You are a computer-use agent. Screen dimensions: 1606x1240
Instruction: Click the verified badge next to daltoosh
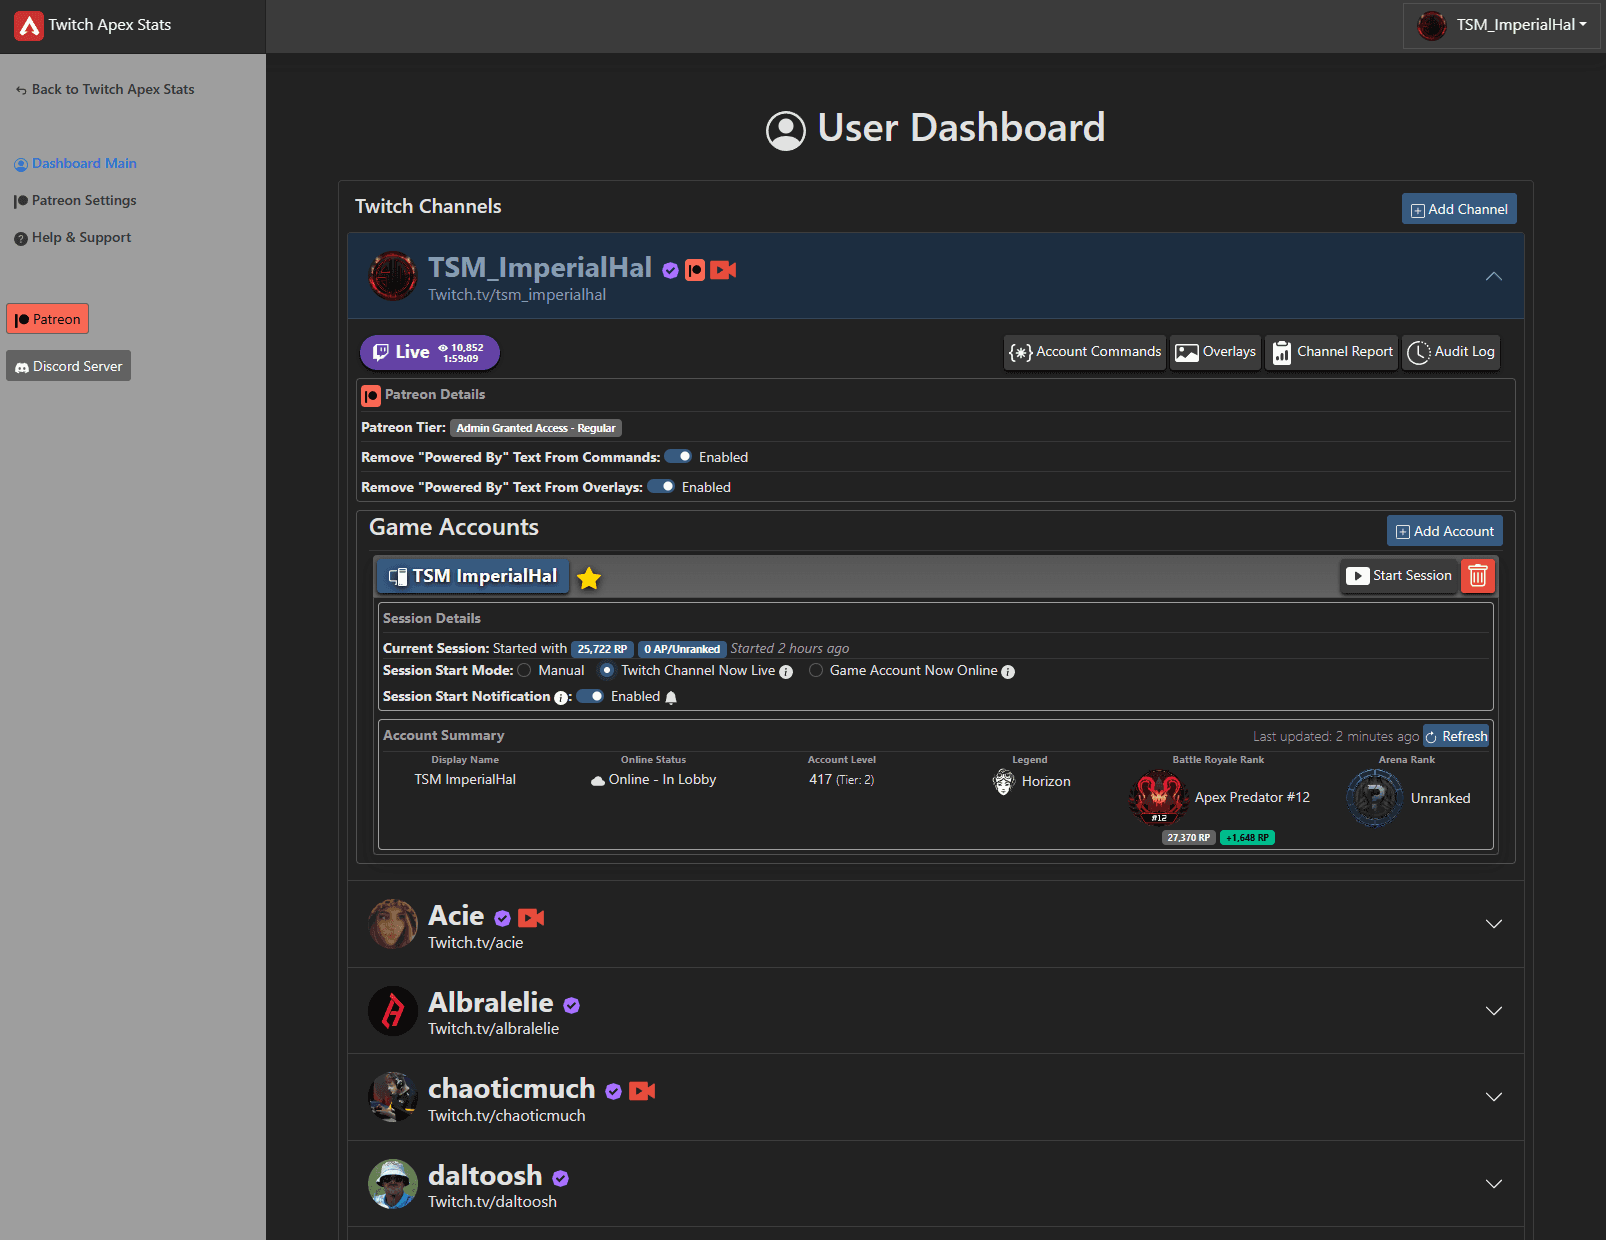click(x=561, y=1178)
